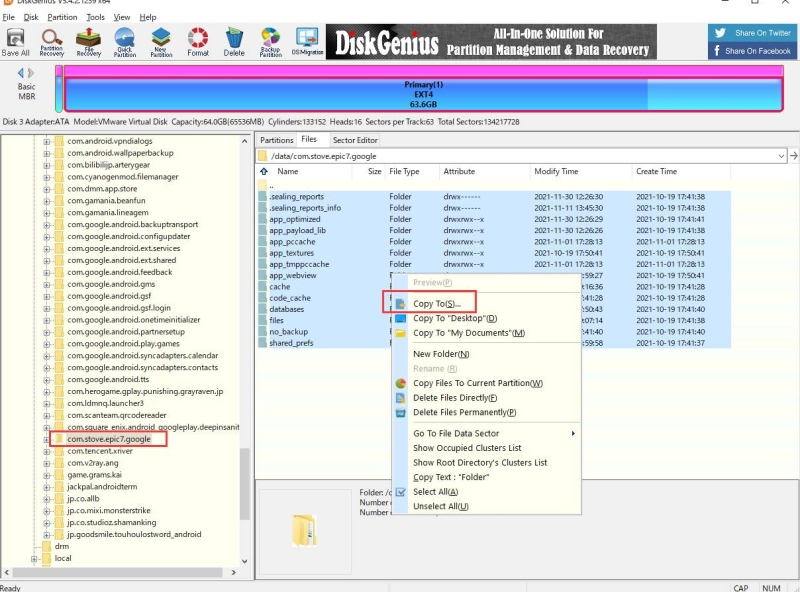Expand com.google.android.gms tree node
The height and width of the screenshot is (592, 800).
[46, 285]
